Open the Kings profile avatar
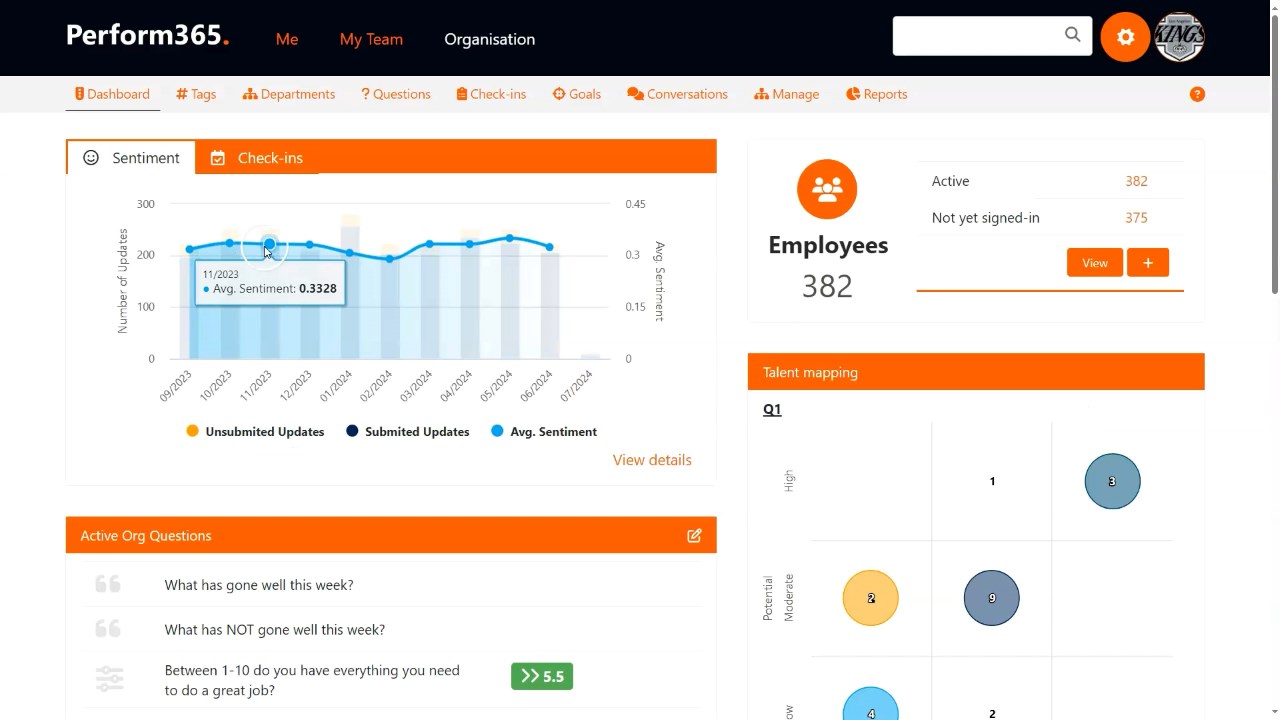Viewport: 1280px width, 720px height. coord(1180,37)
